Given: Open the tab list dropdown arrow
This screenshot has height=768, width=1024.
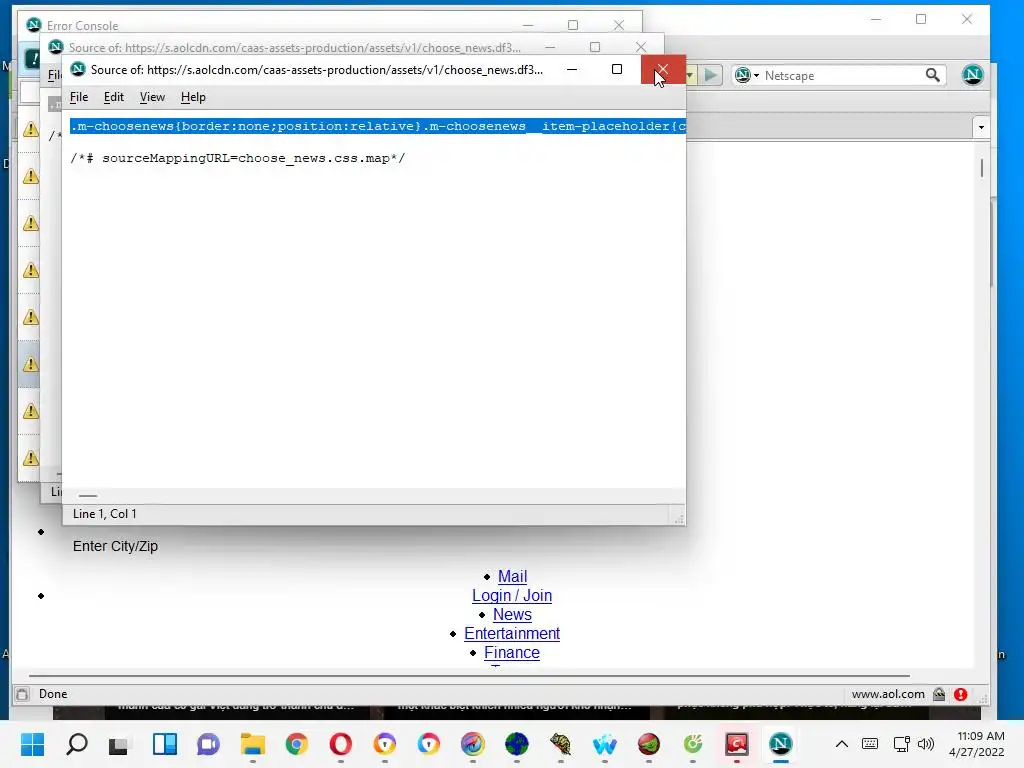Looking at the screenshot, I should (x=981, y=127).
